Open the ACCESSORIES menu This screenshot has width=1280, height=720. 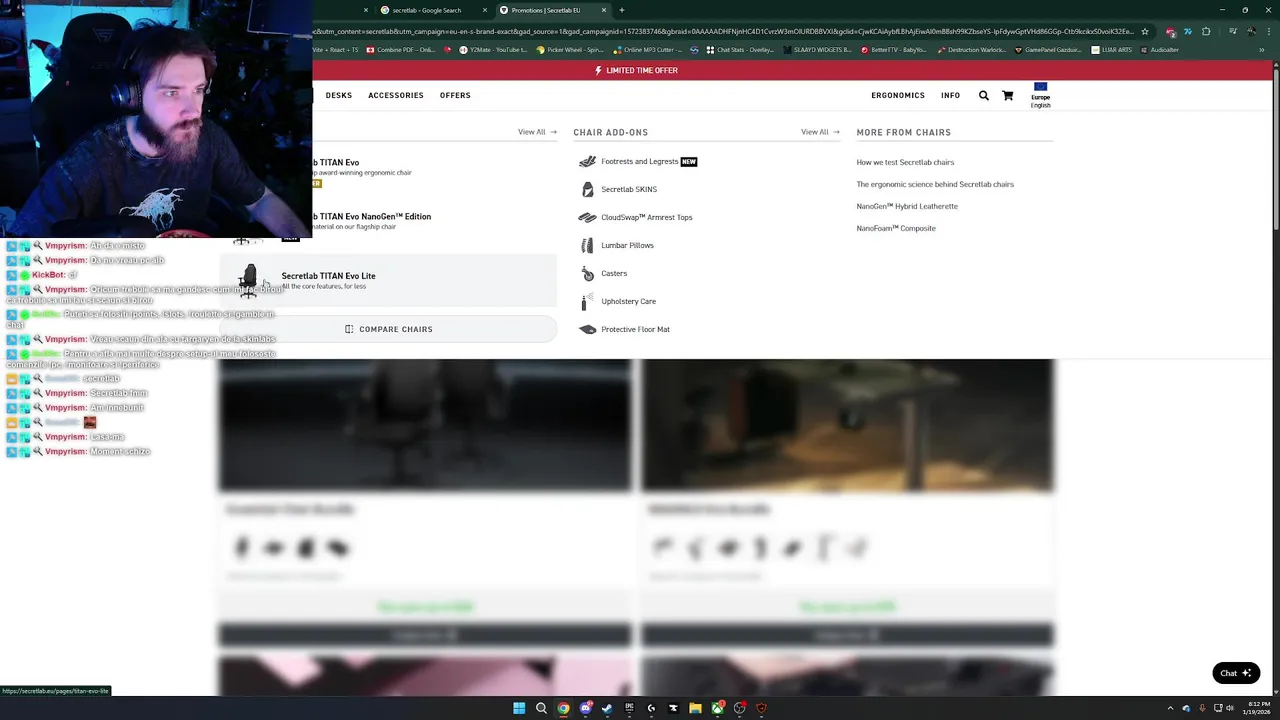tap(396, 95)
